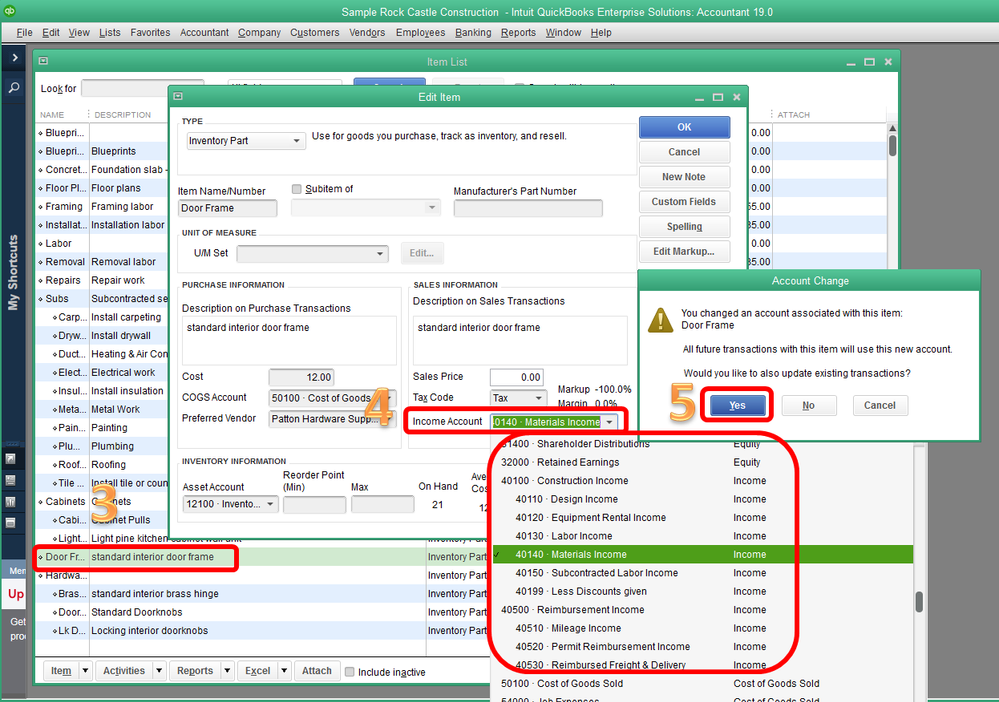The width and height of the screenshot is (999, 702).
Task: Open the File menu
Action: 24,32
